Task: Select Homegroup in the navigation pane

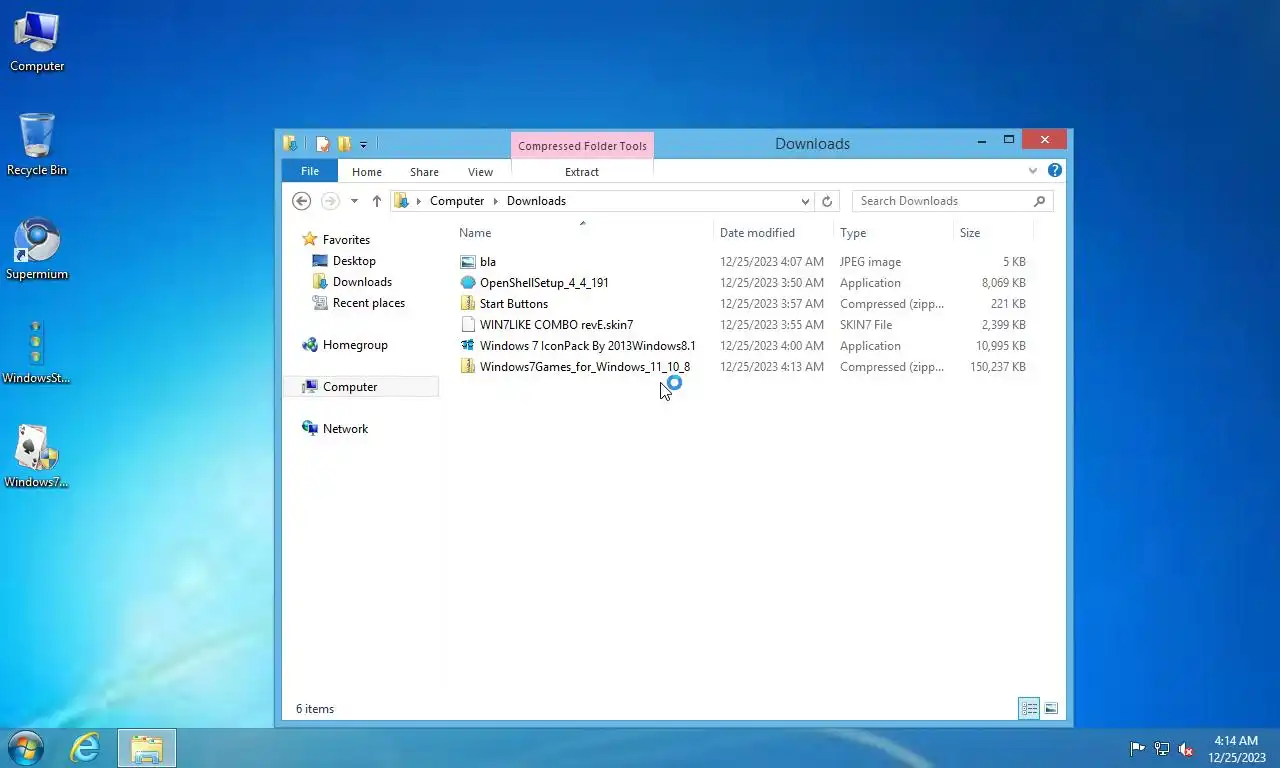Action: coord(355,345)
